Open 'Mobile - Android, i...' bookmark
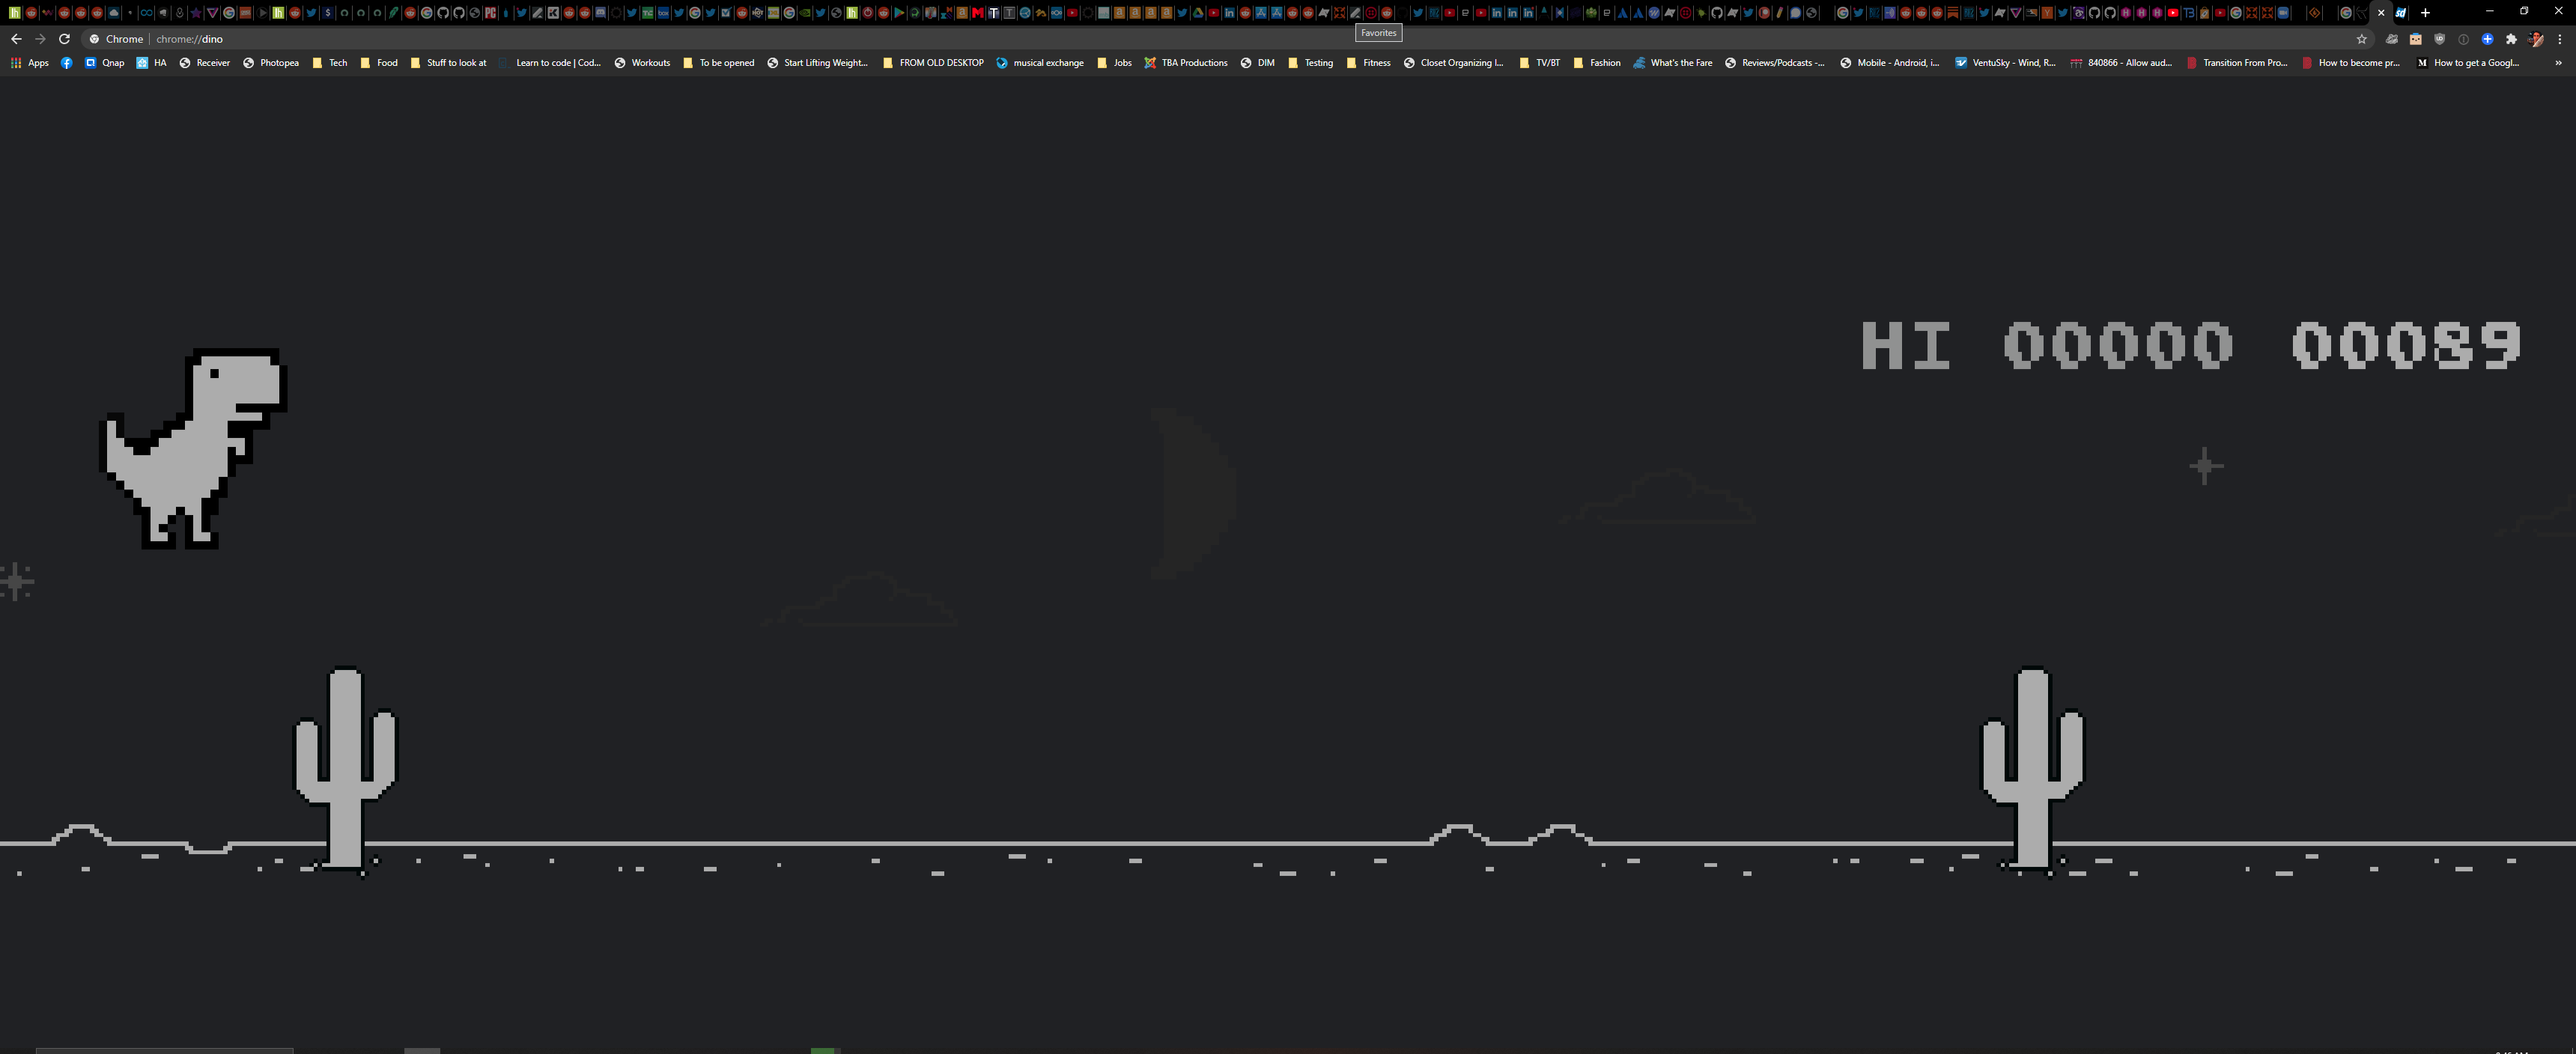This screenshot has width=2576, height=1054. (x=1889, y=63)
